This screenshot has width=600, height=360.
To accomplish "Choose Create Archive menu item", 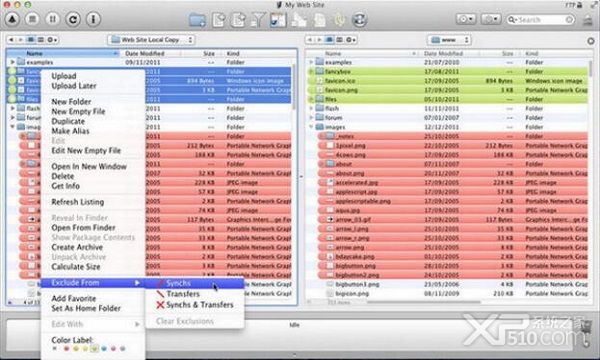I will tap(77, 247).
